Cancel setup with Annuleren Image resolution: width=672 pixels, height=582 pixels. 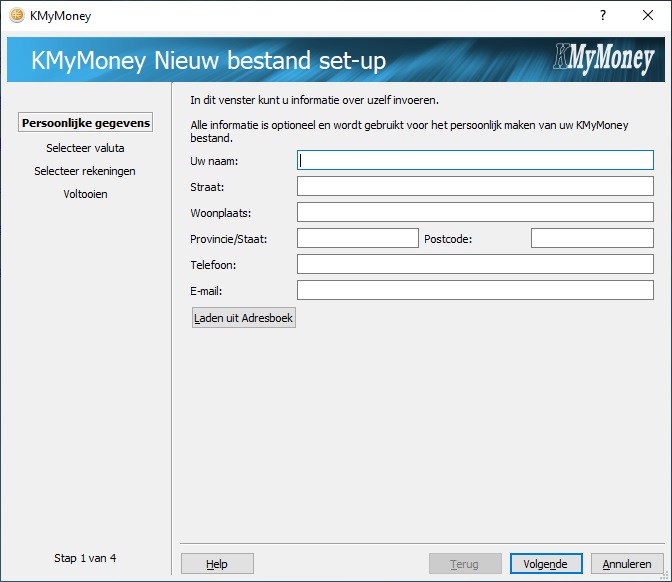pos(627,564)
